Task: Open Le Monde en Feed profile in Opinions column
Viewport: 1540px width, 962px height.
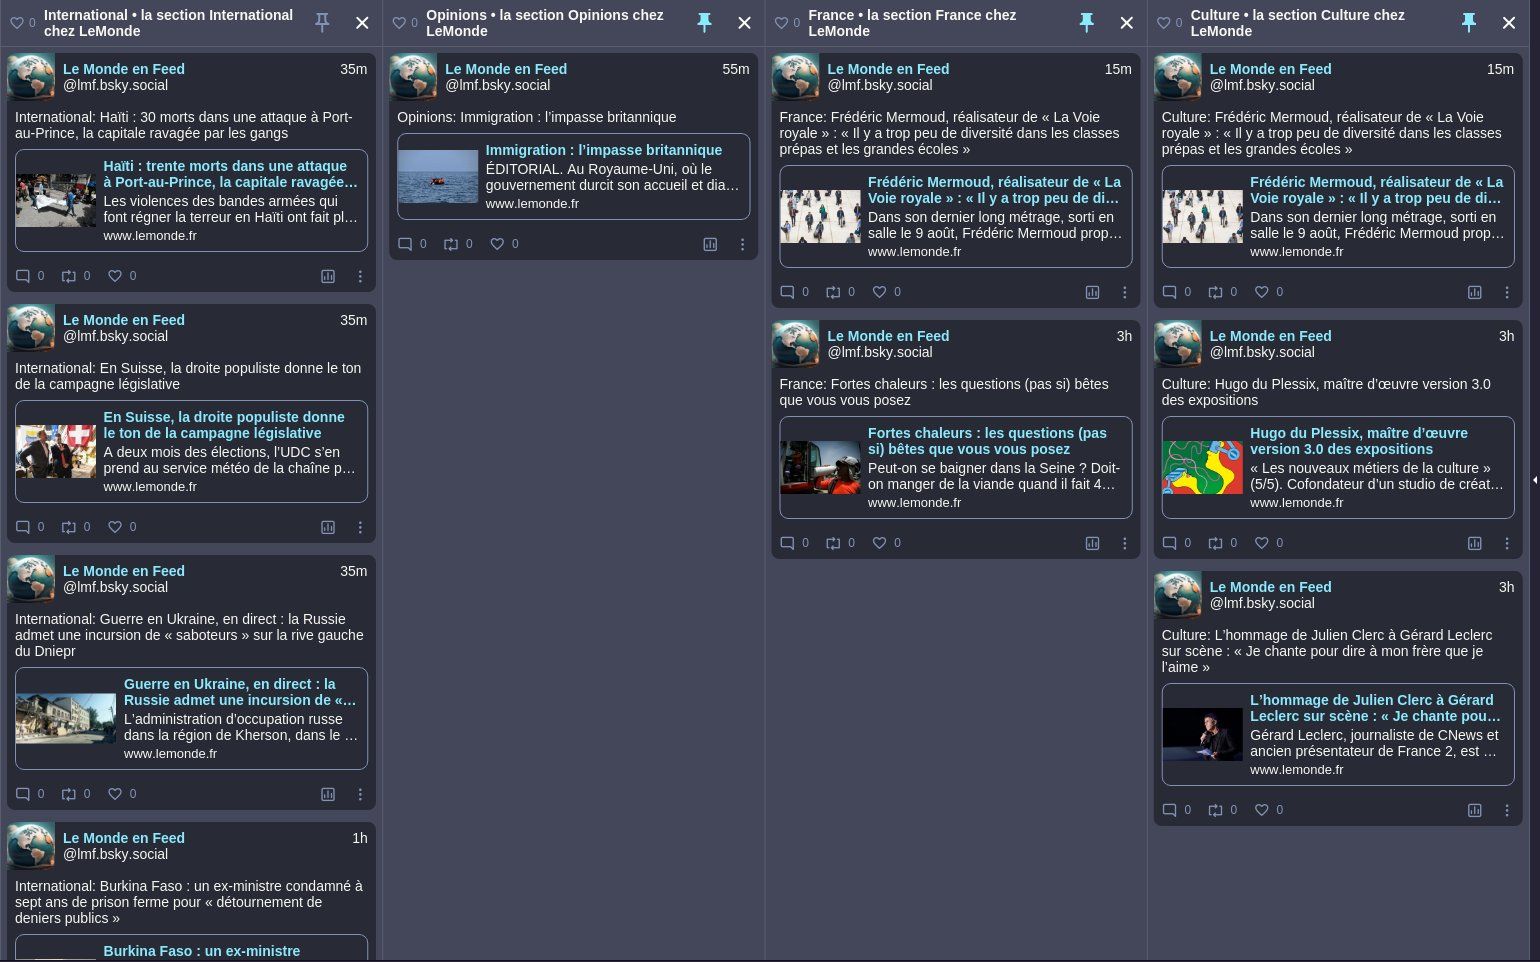Action: tap(505, 69)
